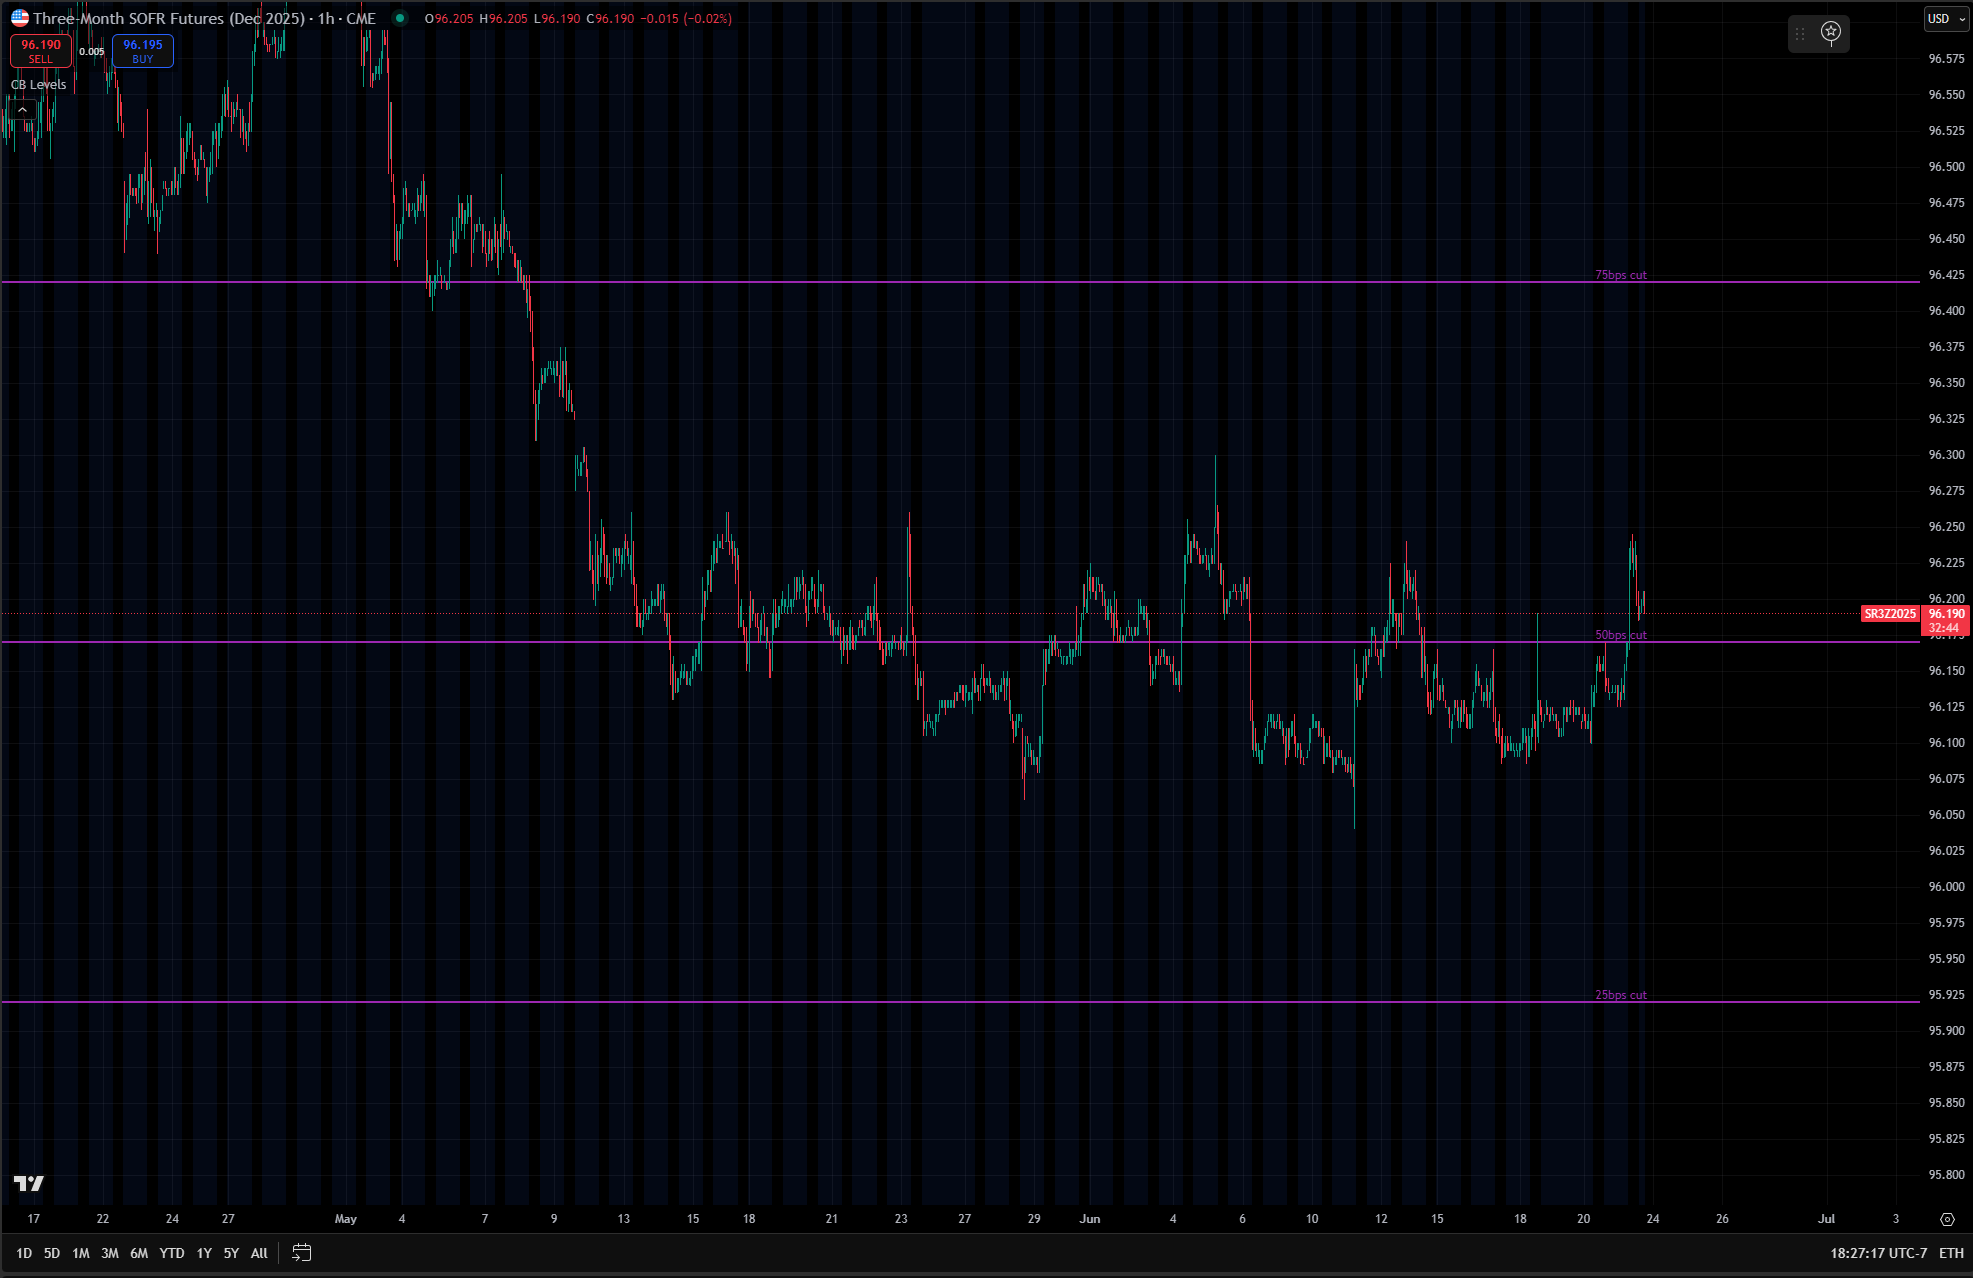This screenshot has height=1278, width=1973.
Task: Click the 96.425 price scale label
Action: click(x=1946, y=275)
